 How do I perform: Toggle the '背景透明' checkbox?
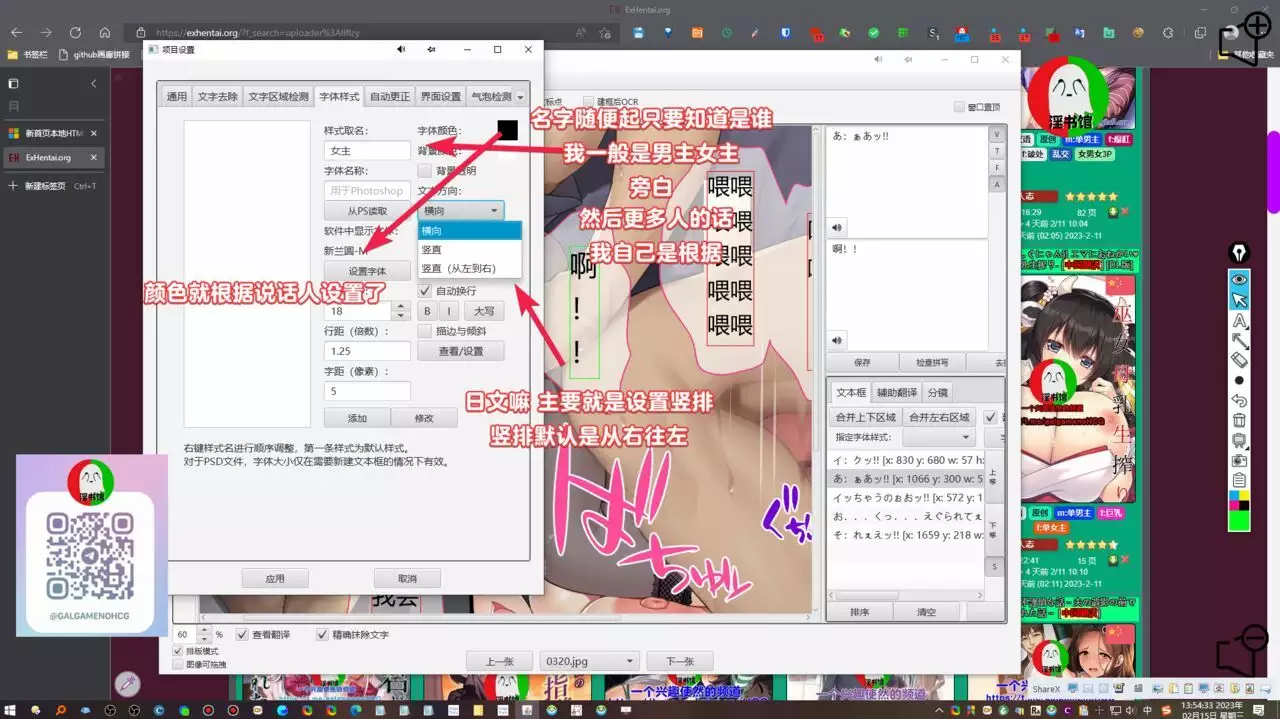[x=425, y=171]
